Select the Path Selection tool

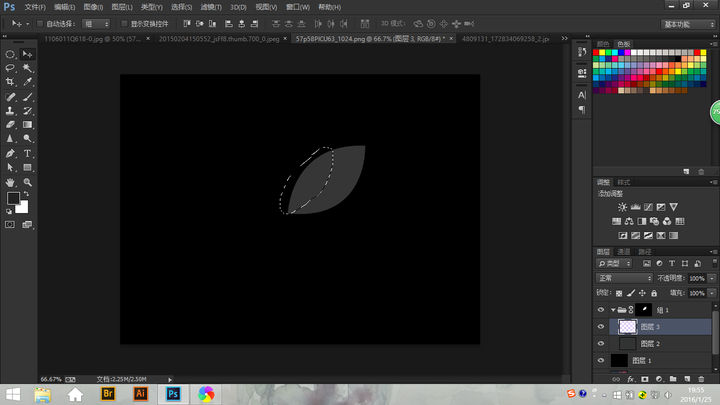10,168
